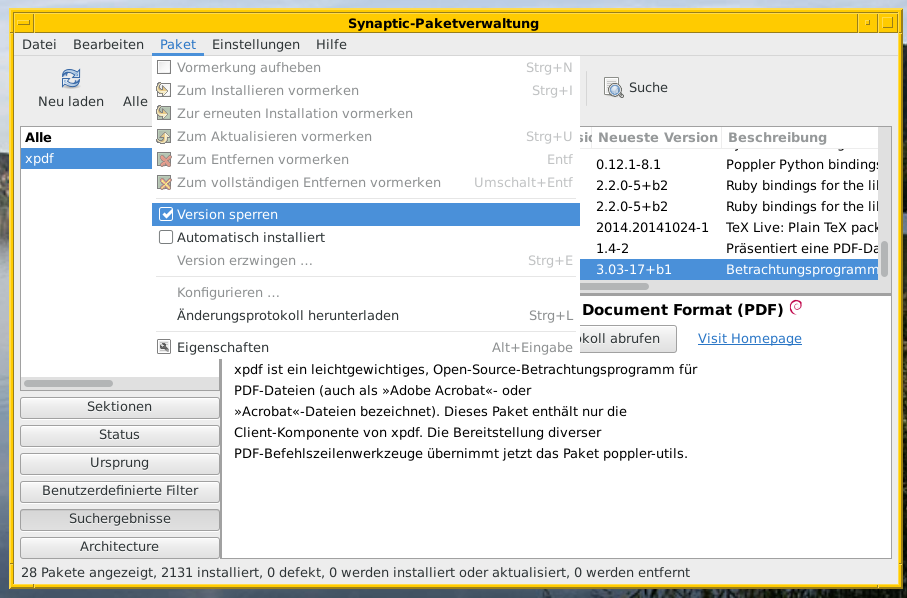Click the horizontal scrollbar below the package list

70,383
